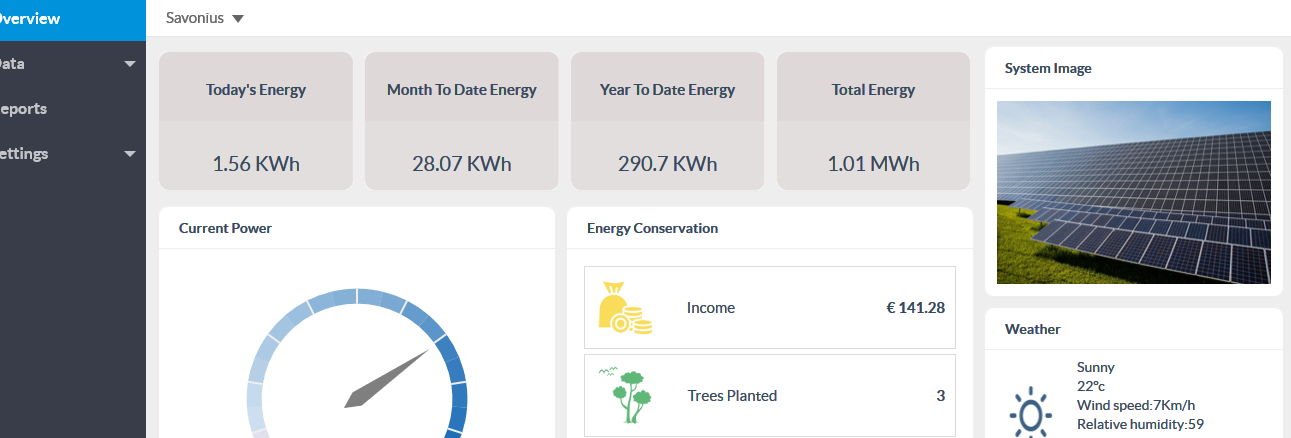Click the € 141.28 income amount
1291x438 pixels.
coord(915,308)
